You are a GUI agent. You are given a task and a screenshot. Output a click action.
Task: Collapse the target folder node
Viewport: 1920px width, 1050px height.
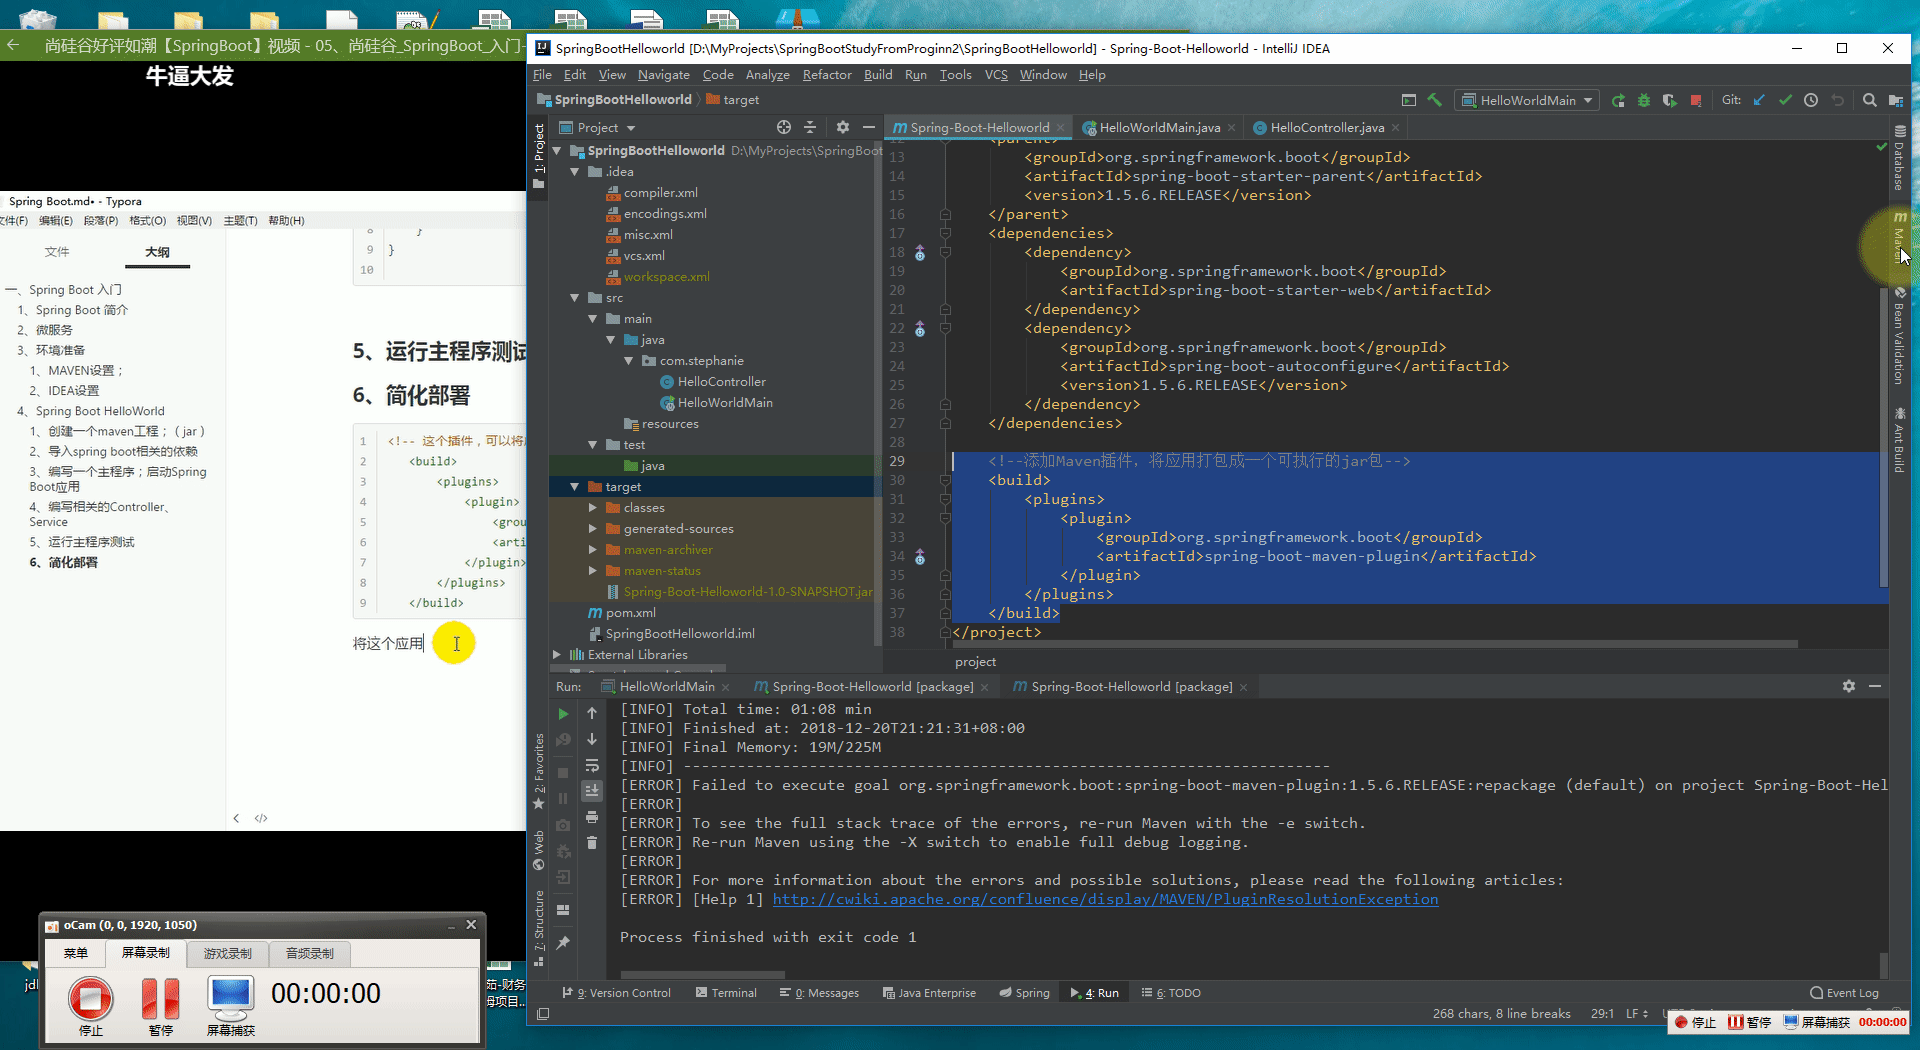(x=575, y=487)
